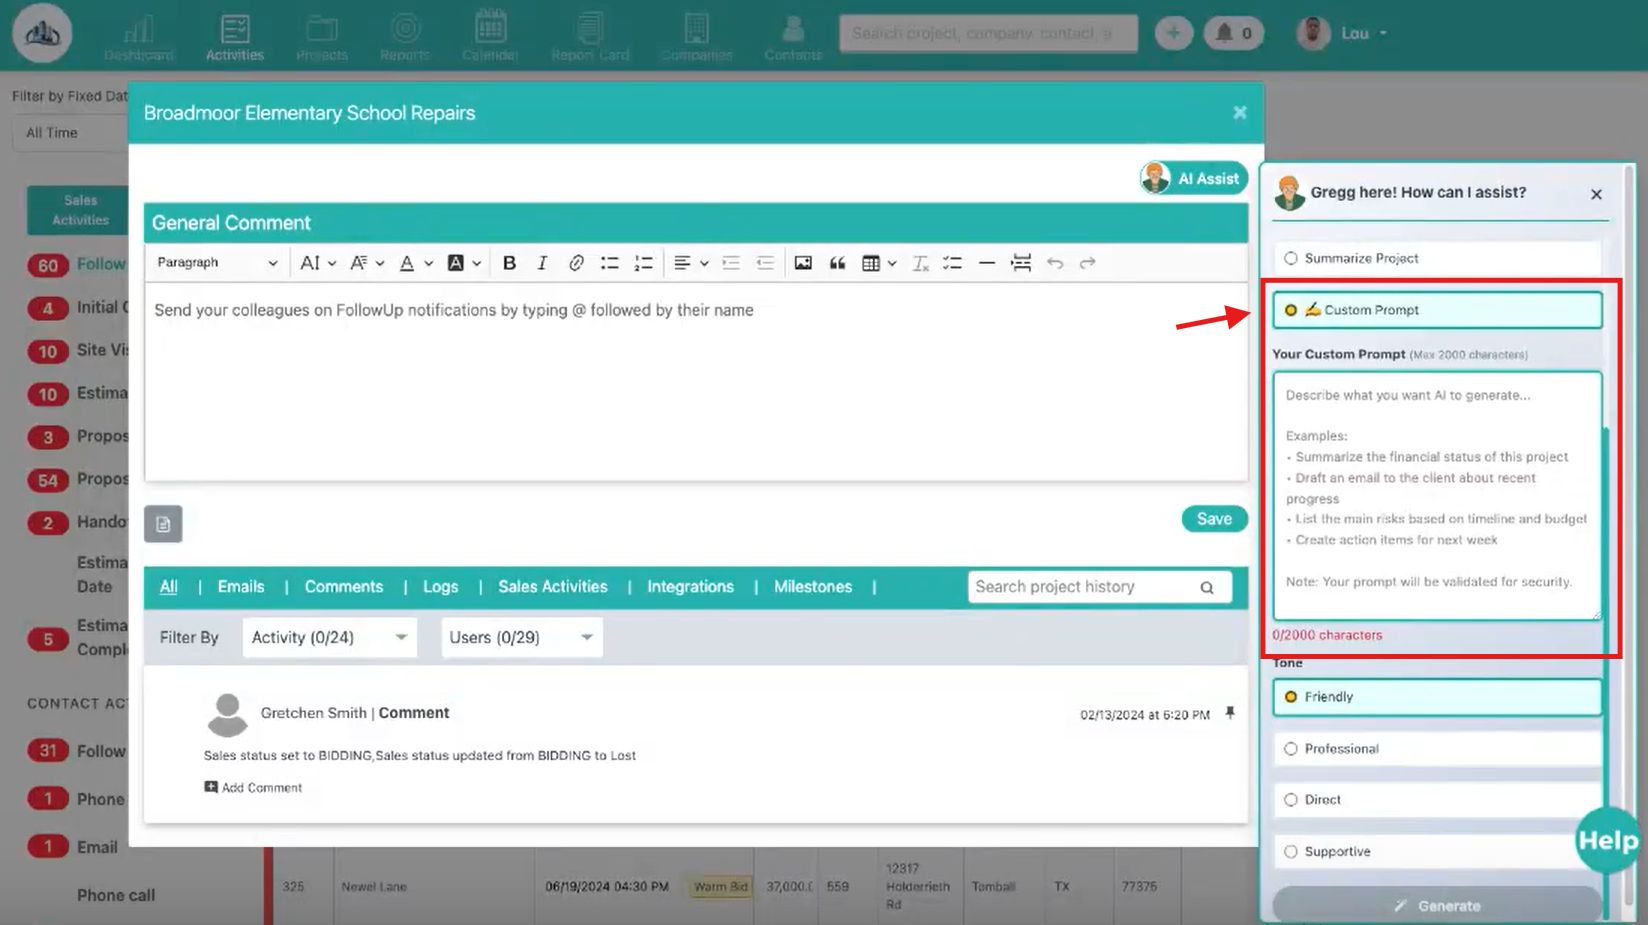This screenshot has width=1648, height=925.
Task: Apply italic formatting in the editor toolbar
Action: (x=542, y=263)
